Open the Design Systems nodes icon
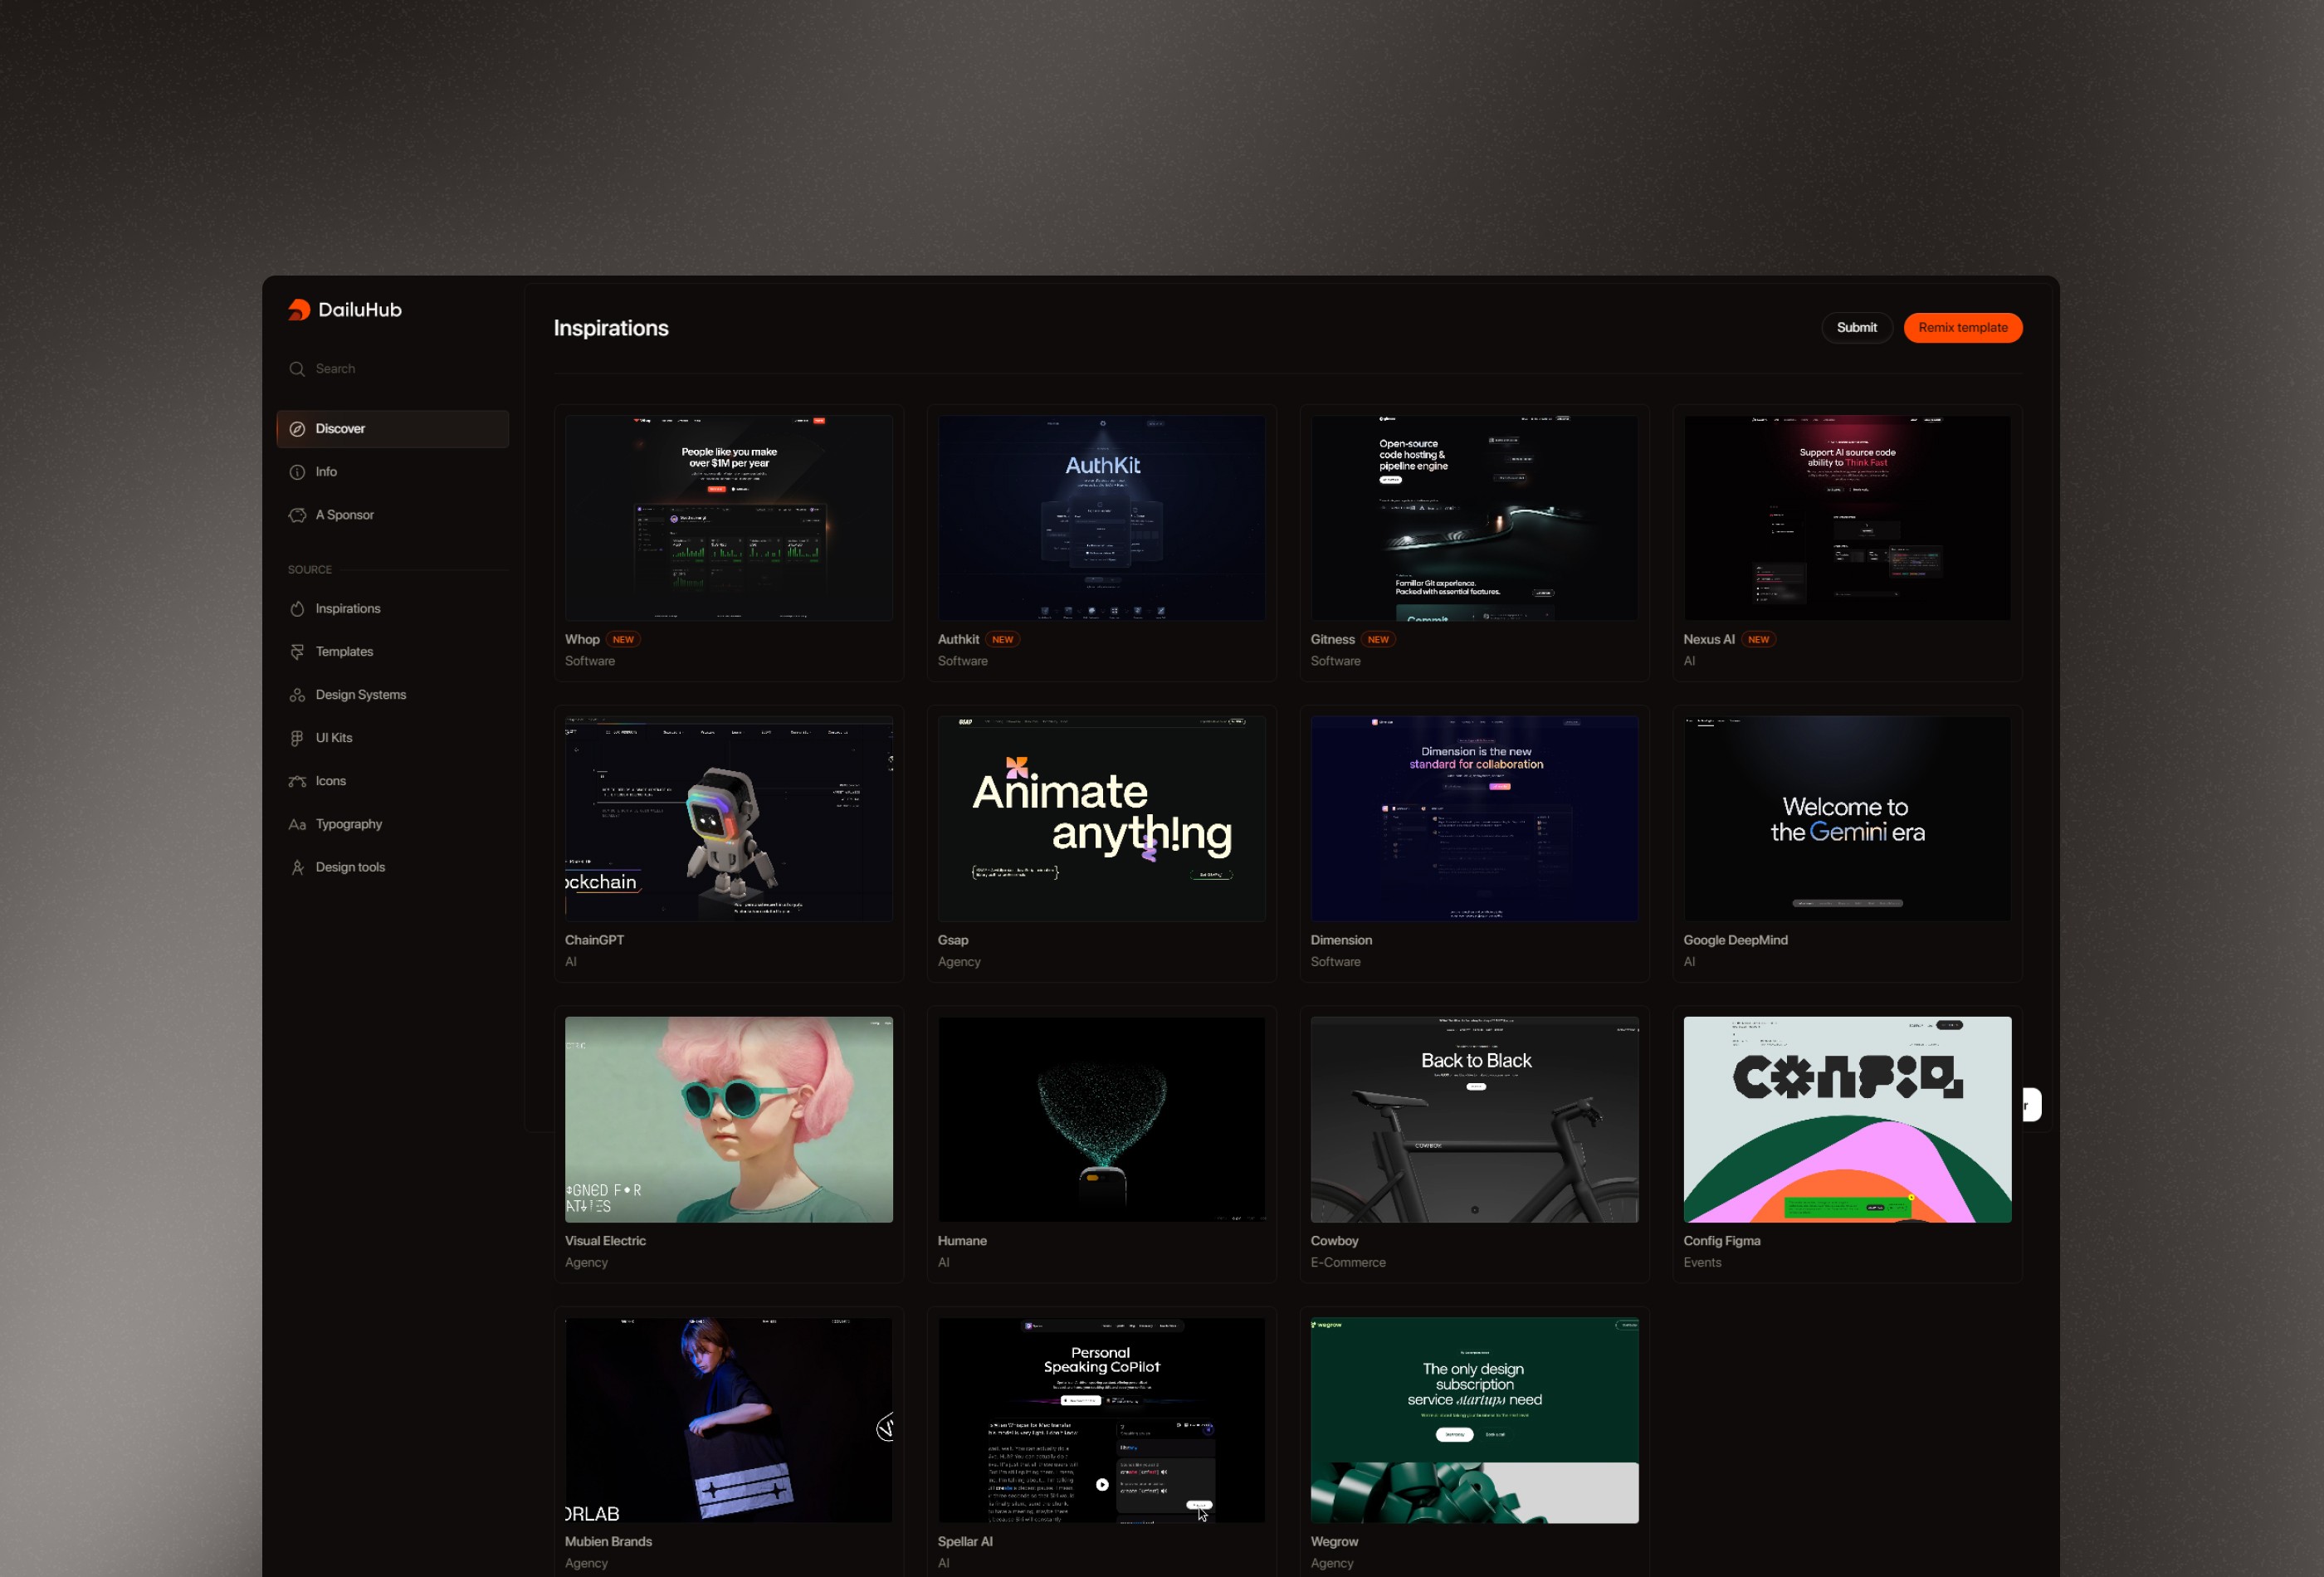Screen dimensions: 2324x1577 tap(297, 694)
